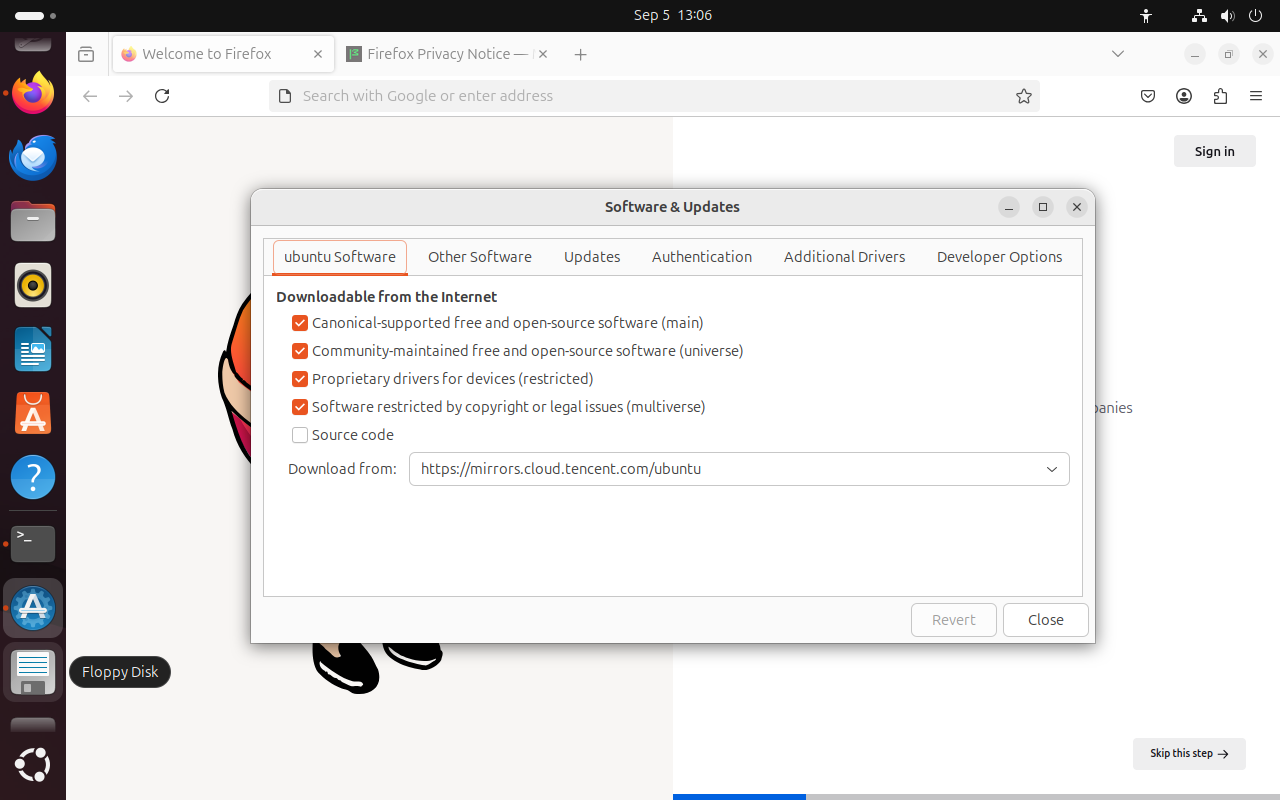Image resolution: width=1280 pixels, height=800 pixels.
Task: Switch to the Additional Drivers tab
Action: 845,257
